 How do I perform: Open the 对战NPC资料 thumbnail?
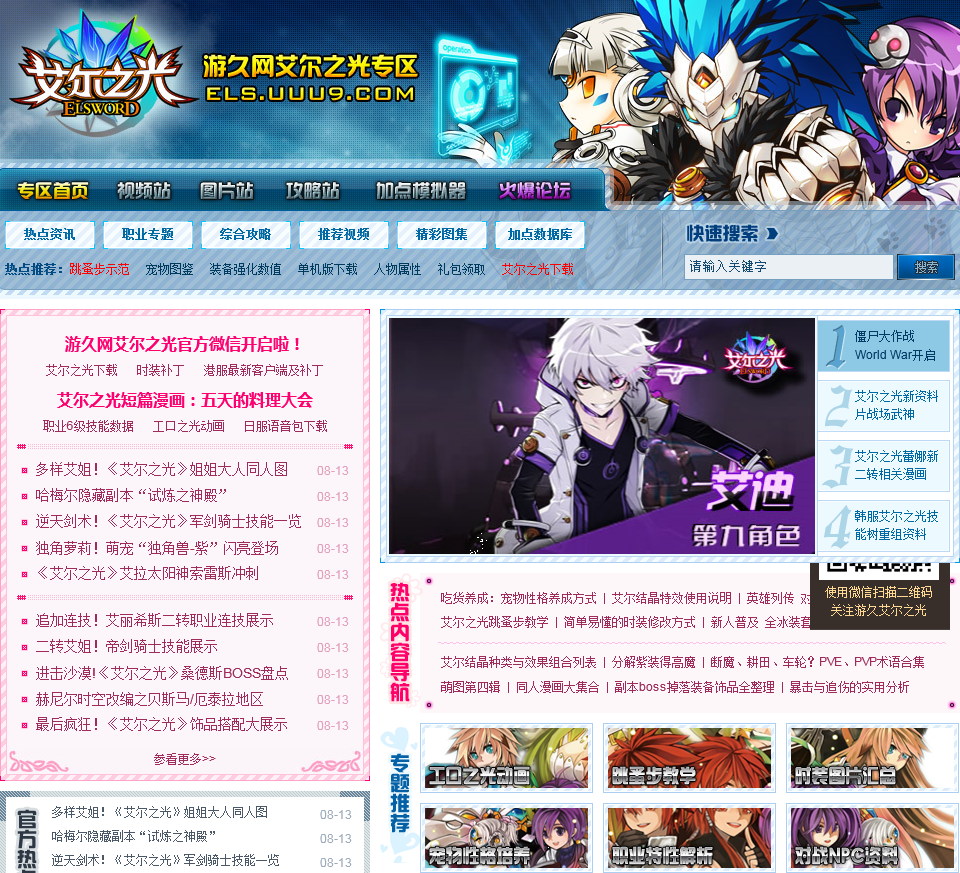872,837
